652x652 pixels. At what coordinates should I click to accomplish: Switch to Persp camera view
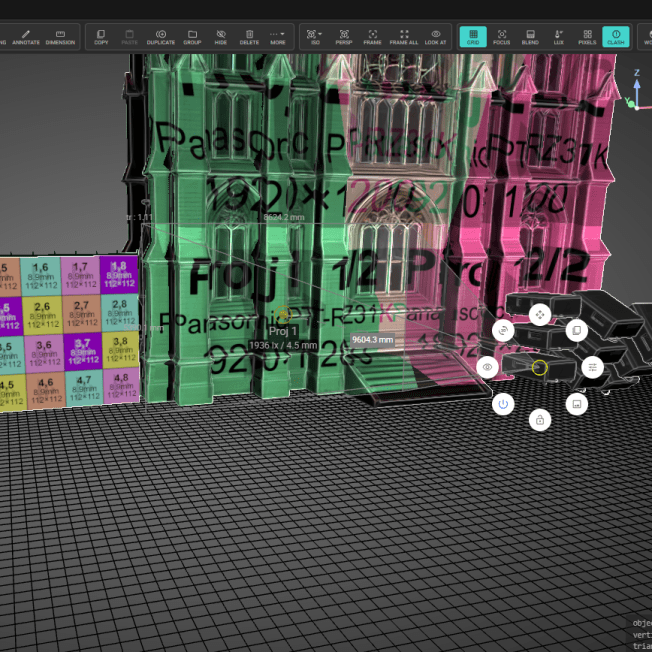click(x=344, y=37)
